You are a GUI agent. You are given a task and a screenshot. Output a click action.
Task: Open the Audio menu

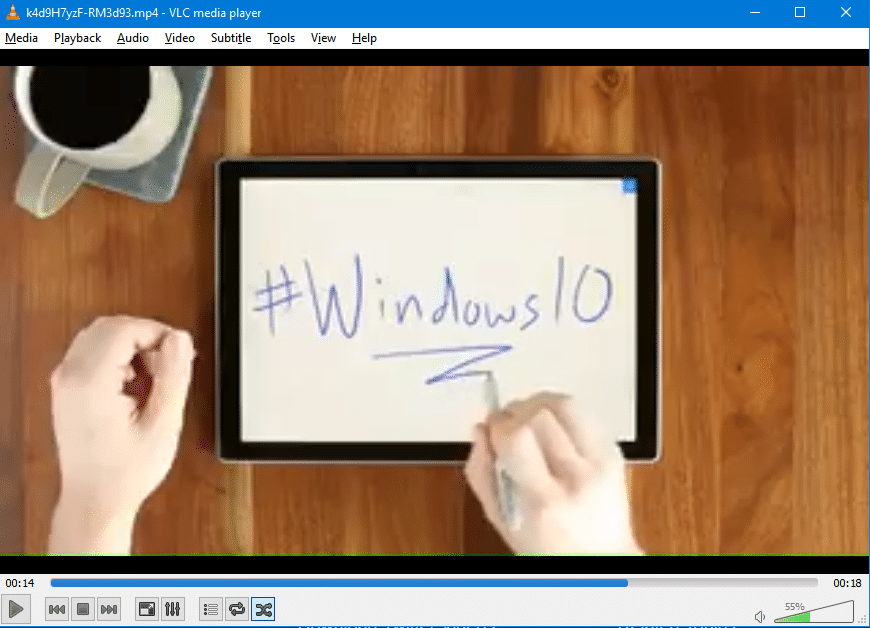(133, 38)
